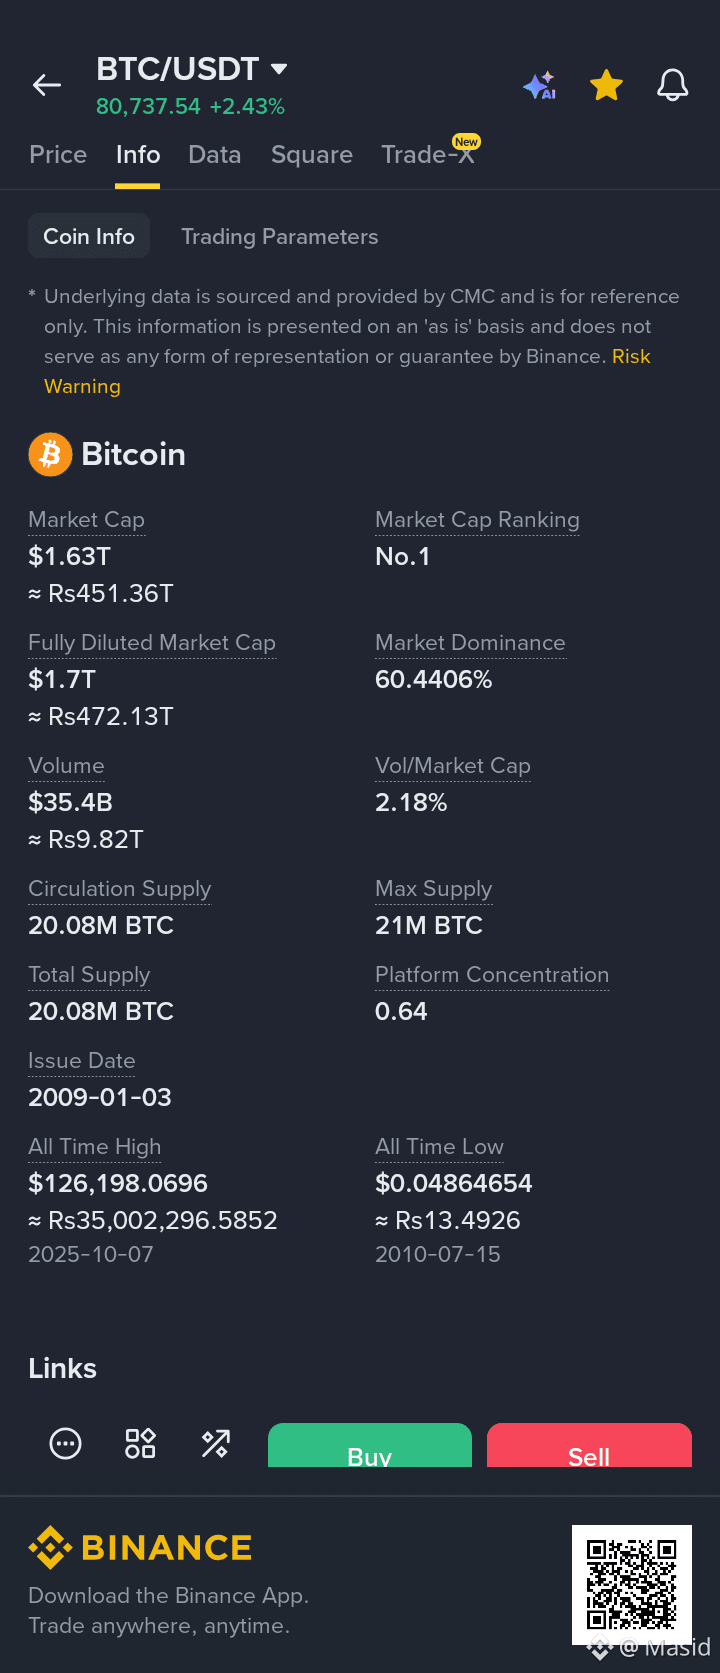Screen dimensions: 720x1673
Task: Open the grid widgets icon
Action: 140,1443
